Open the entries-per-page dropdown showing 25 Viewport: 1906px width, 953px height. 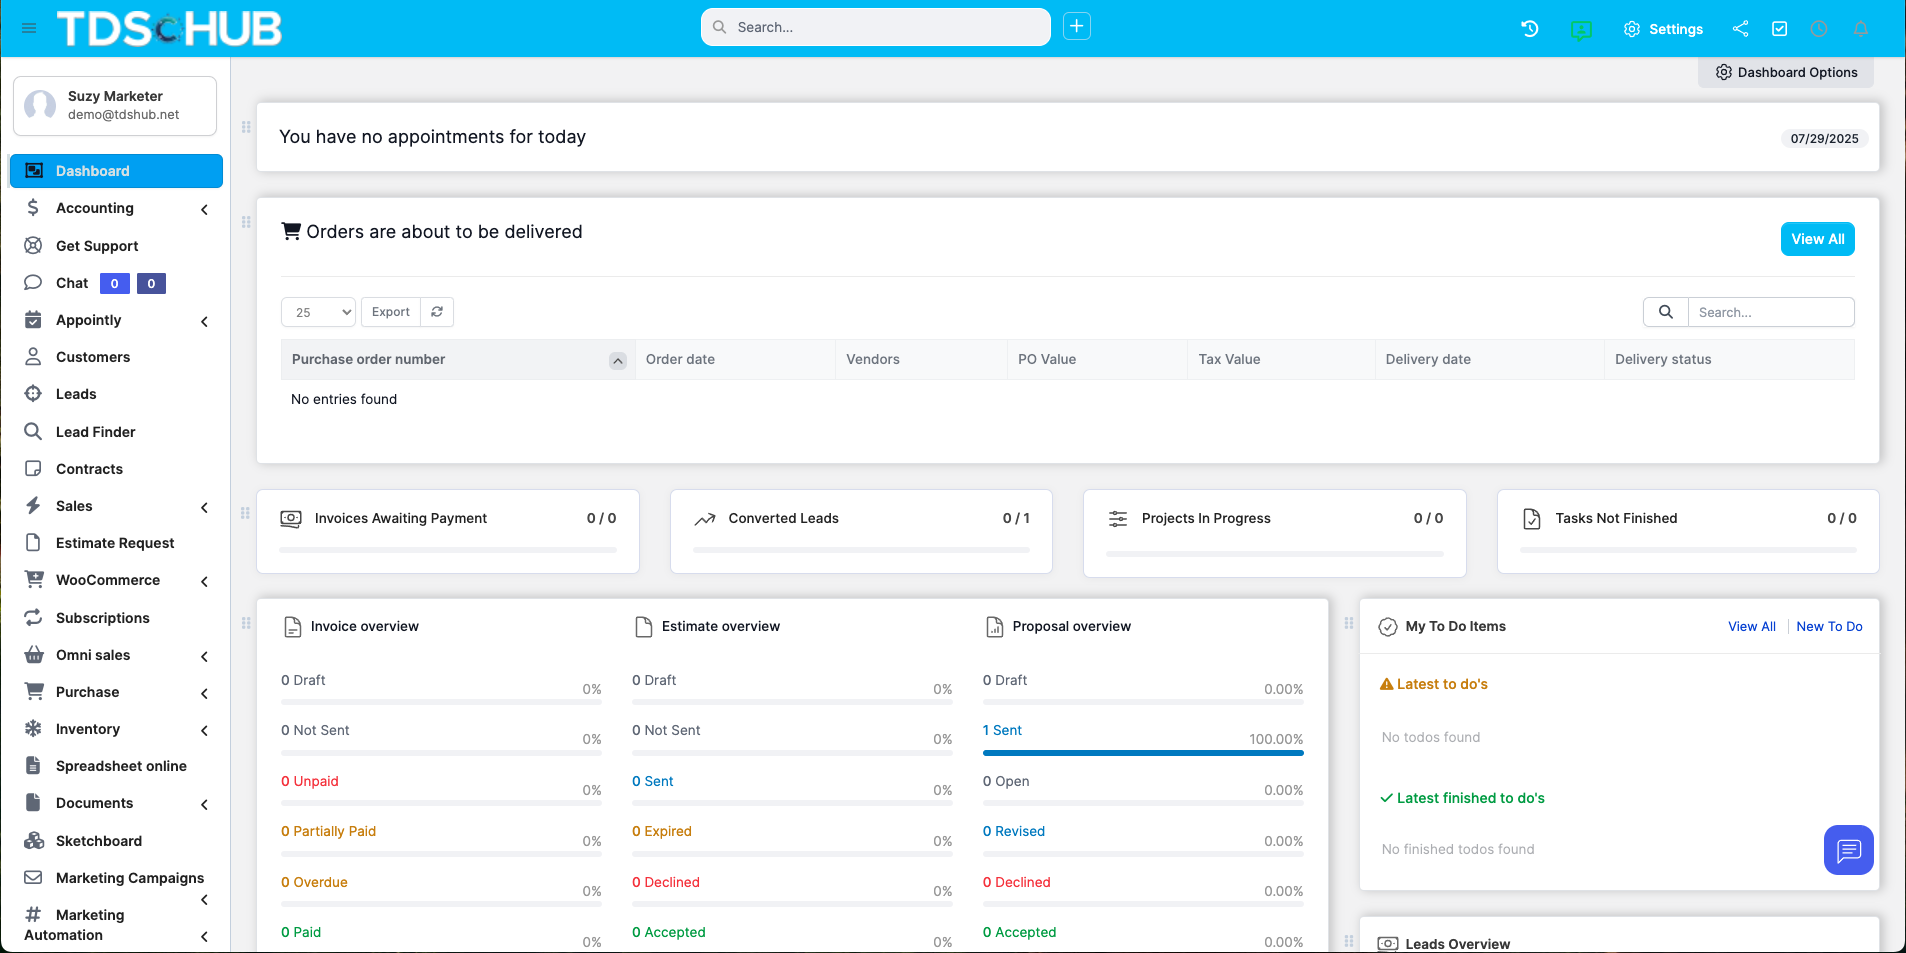317,311
